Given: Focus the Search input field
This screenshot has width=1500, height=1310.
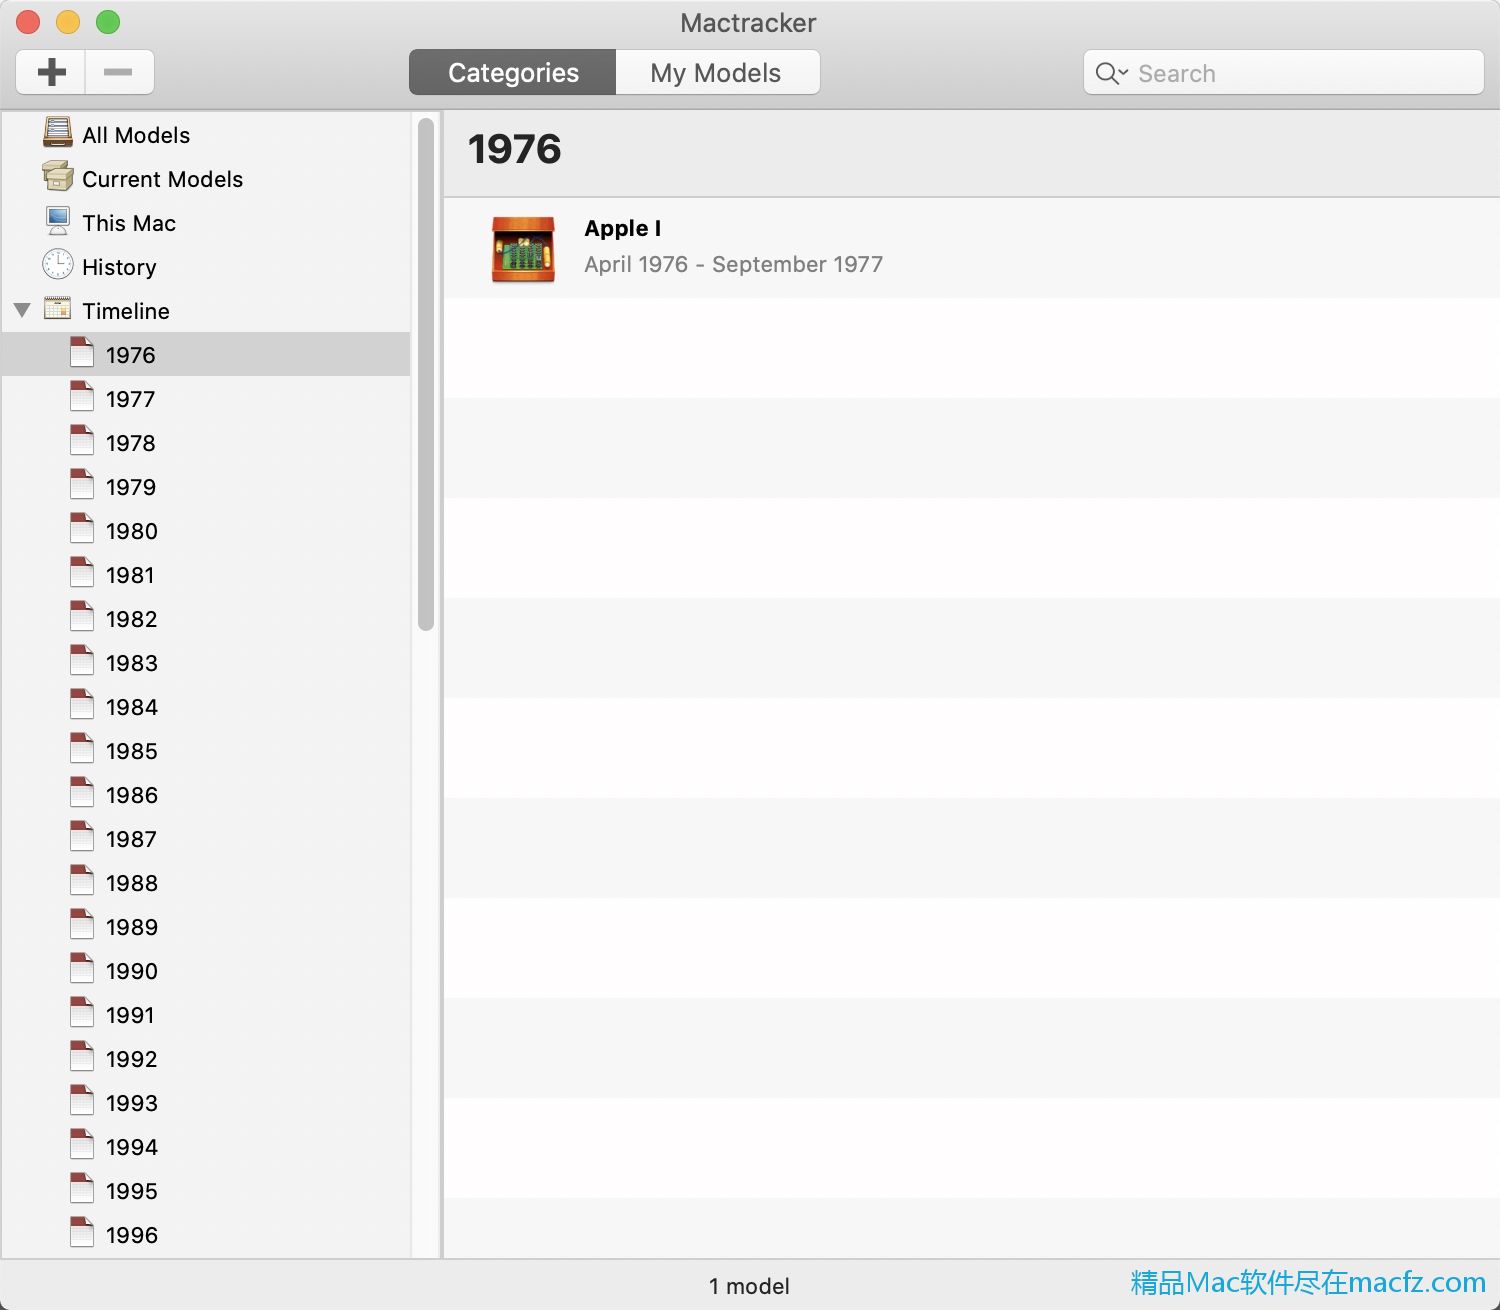Looking at the screenshot, I should [x=1283, y=73].
